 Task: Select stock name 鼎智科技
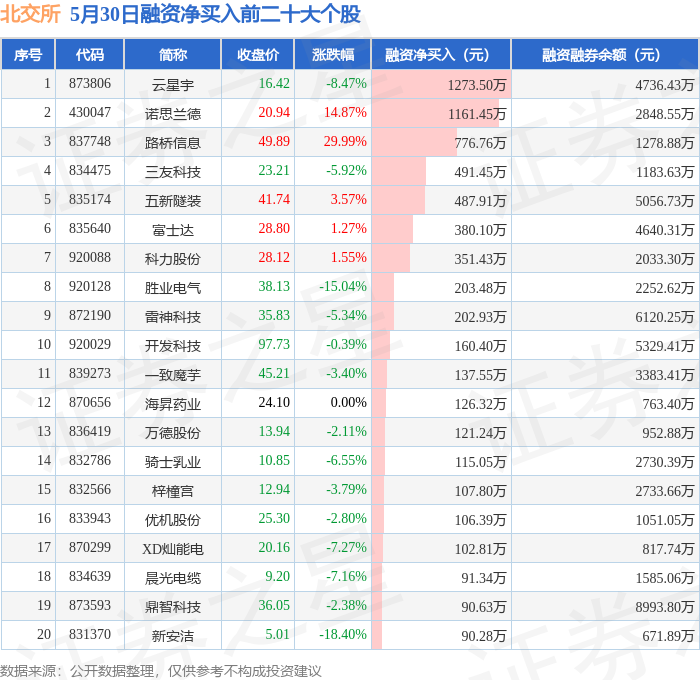pyautogui.click(x=173, y=607)
